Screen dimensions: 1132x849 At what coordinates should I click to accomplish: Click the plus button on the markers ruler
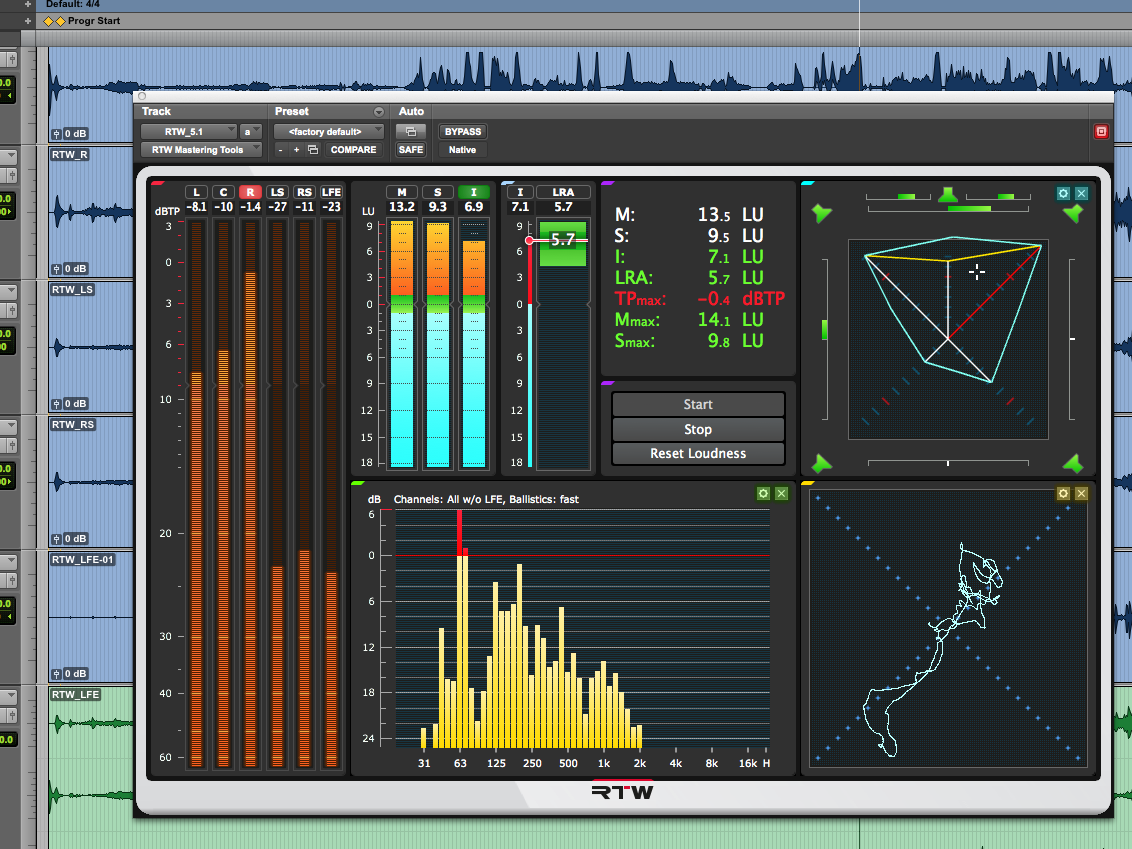click(28, 21)
